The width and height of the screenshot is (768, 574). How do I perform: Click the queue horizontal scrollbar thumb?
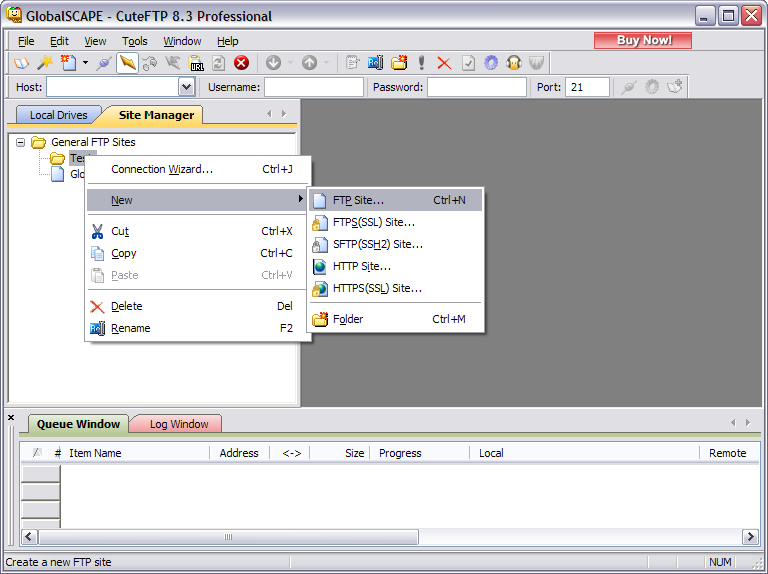pos(228,537)
